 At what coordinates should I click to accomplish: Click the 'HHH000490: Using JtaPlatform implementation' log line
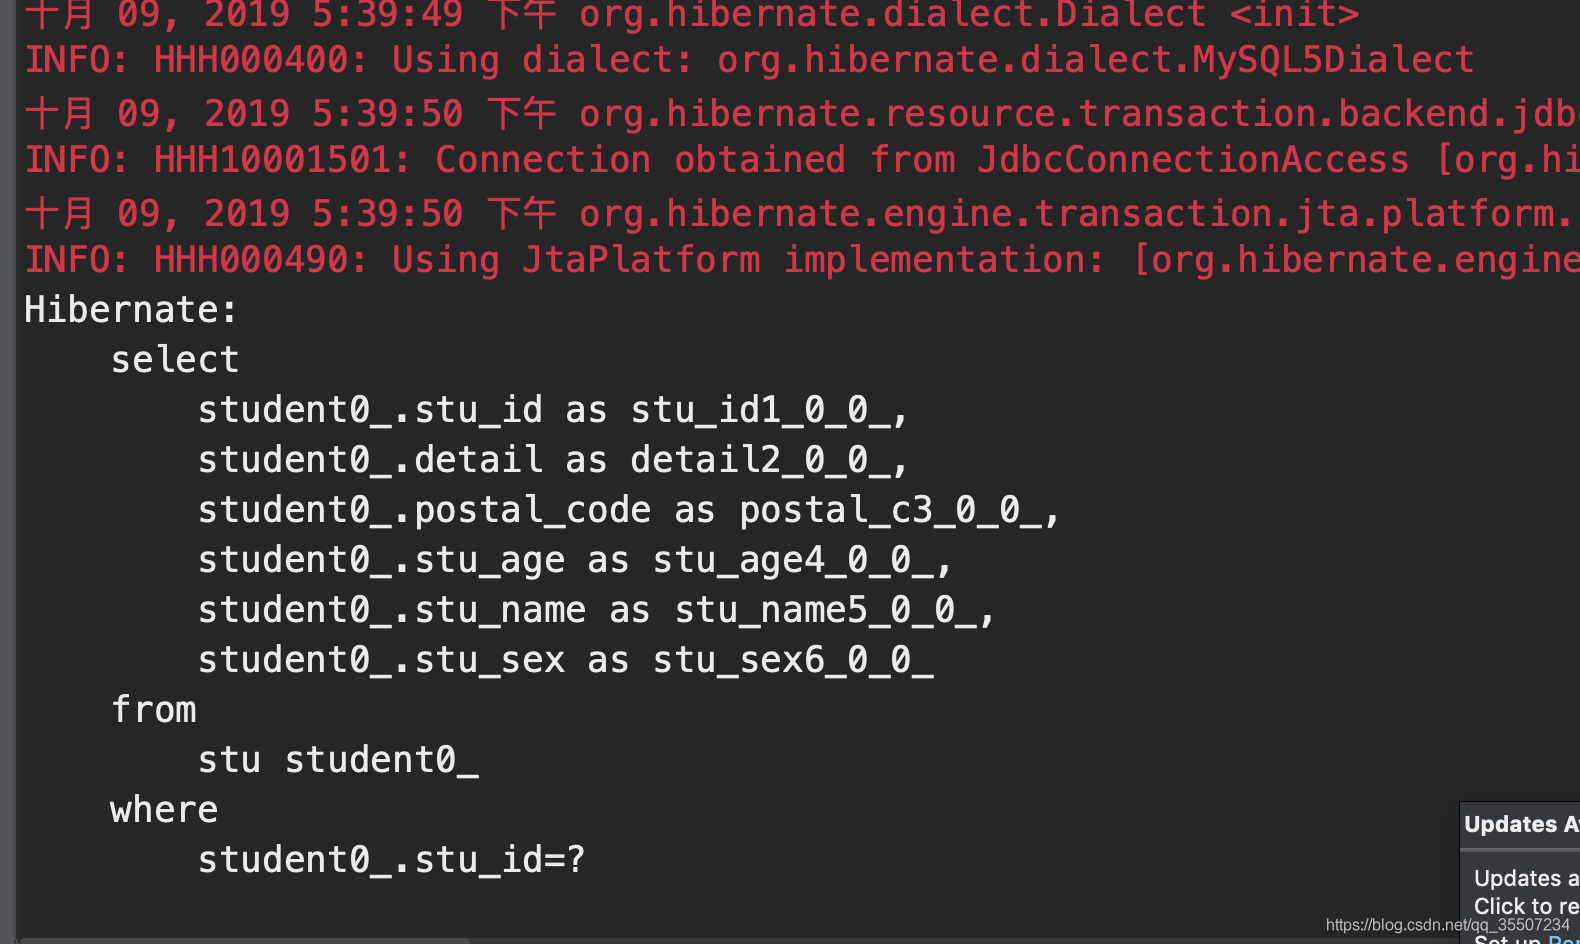802,260
